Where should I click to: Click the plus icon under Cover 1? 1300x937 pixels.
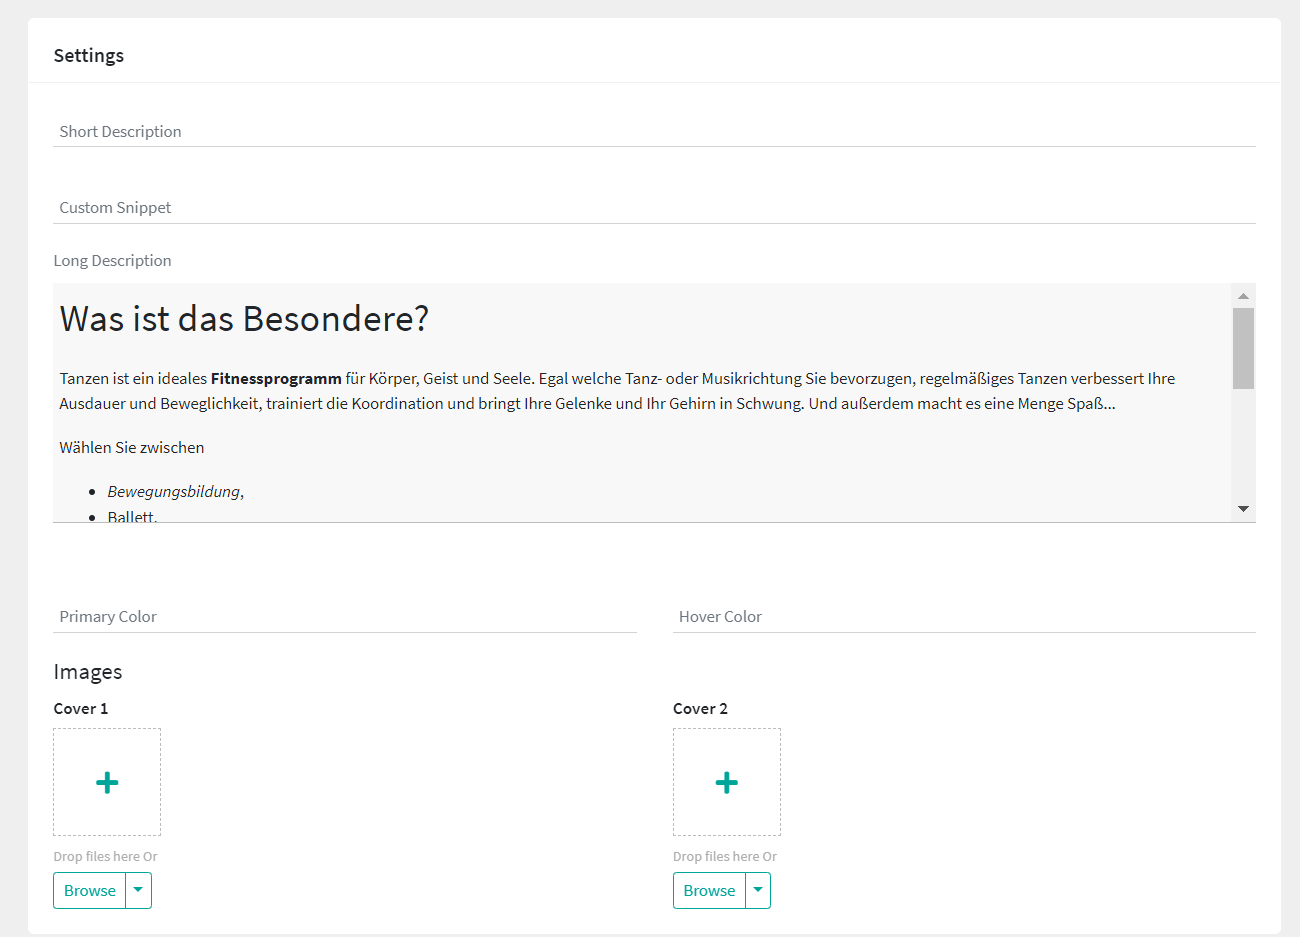click(107, 782)
